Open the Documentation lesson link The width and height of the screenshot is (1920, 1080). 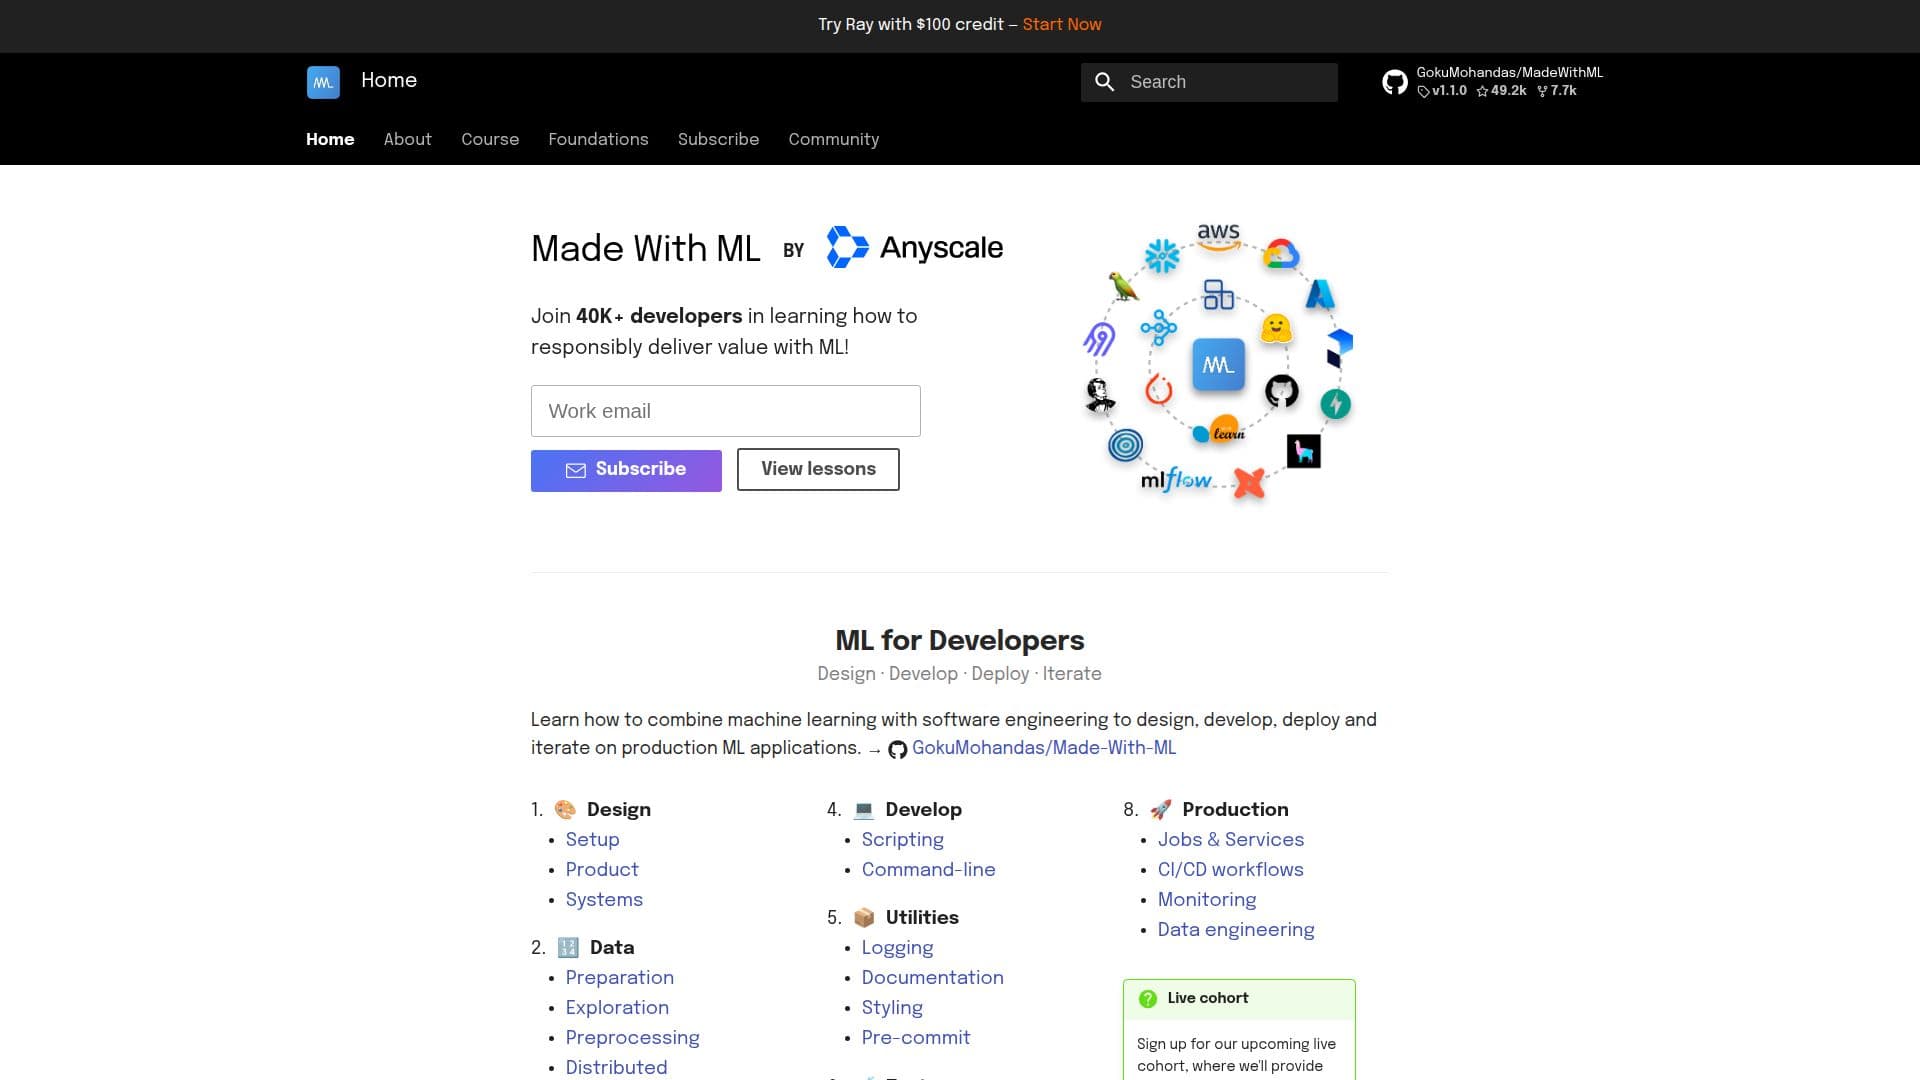coord(933,977)
